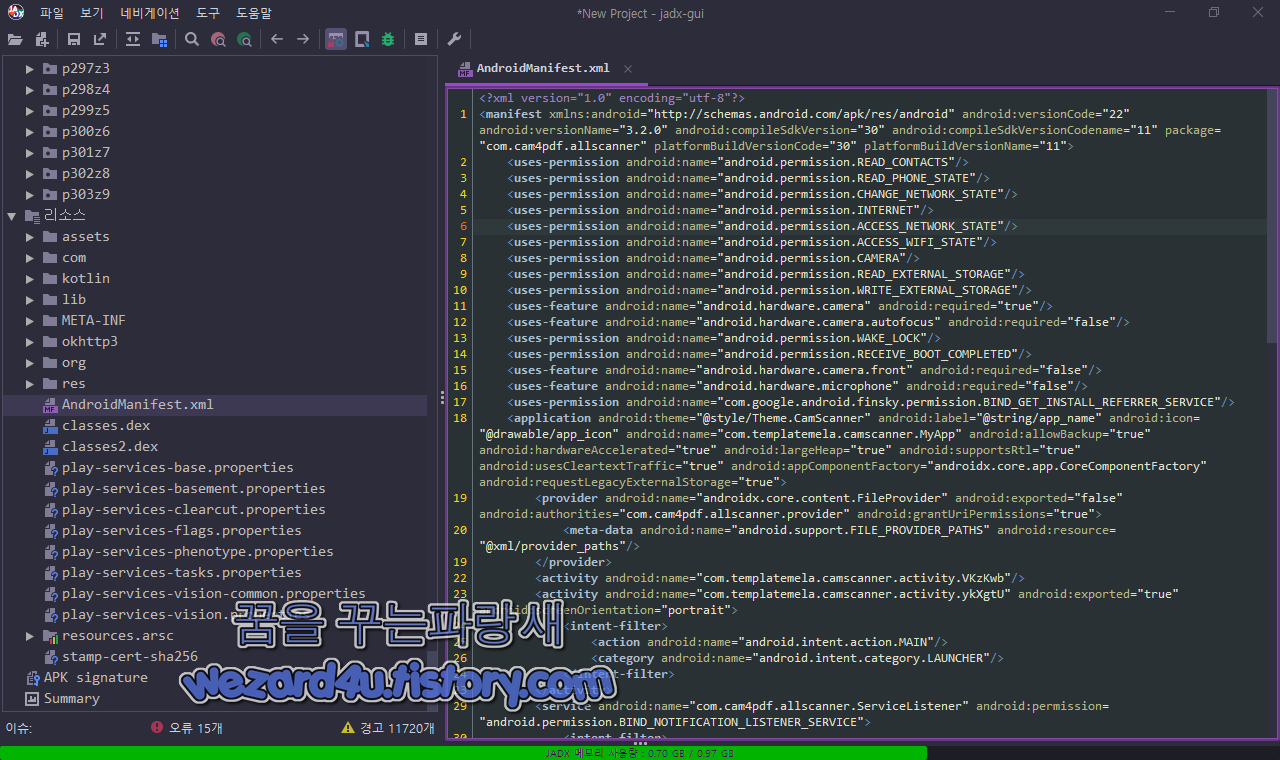Click the Quark engine toolbar icon

(x=362, y=39)
